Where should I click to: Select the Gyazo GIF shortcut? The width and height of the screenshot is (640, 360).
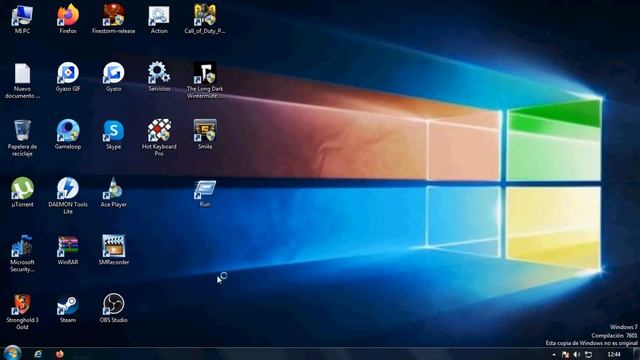point(68,77)
